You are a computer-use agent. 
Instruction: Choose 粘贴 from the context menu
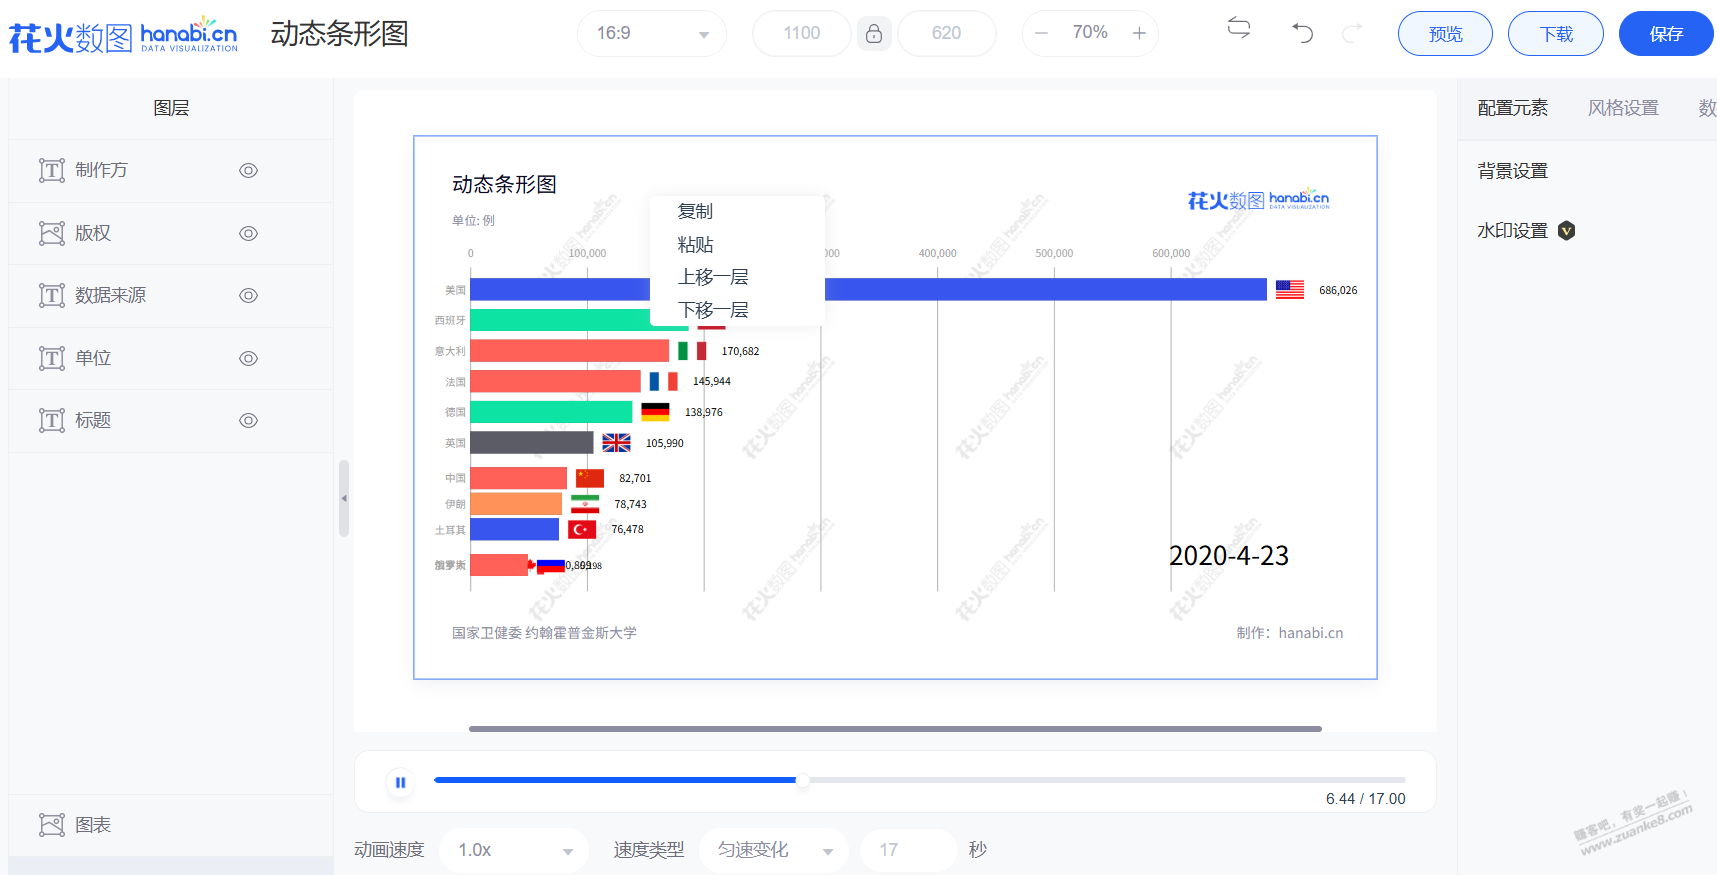(696, 244)
